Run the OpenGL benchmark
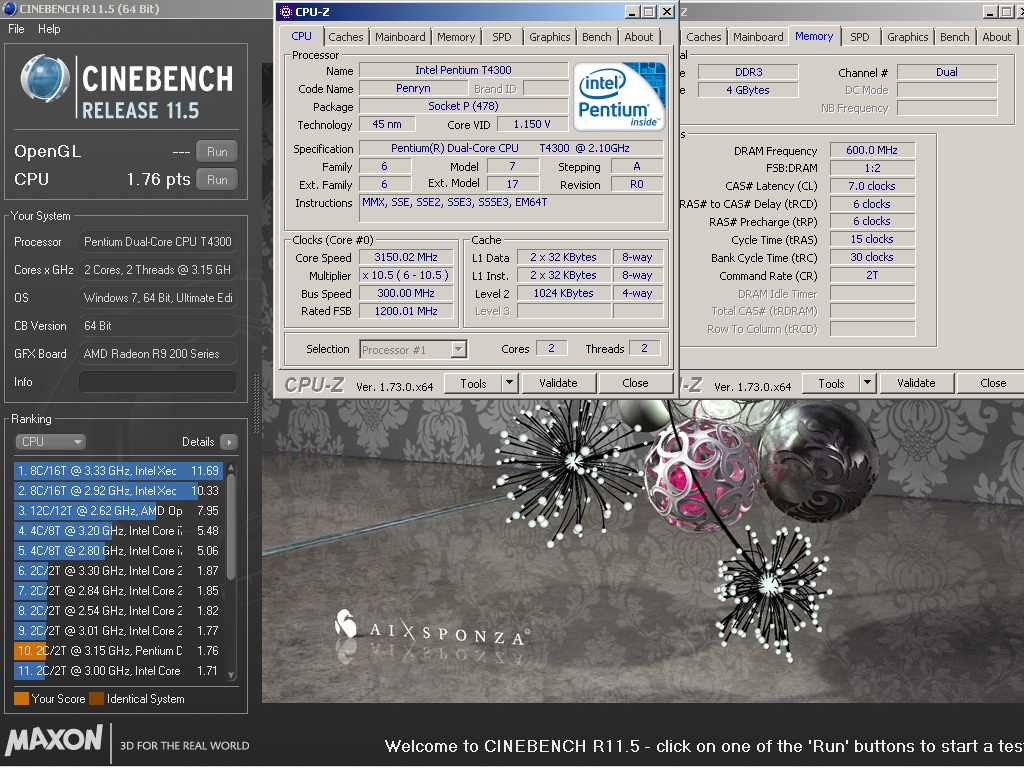The width and height of the screenshot is (1024, 768). [x=217, y=152]
